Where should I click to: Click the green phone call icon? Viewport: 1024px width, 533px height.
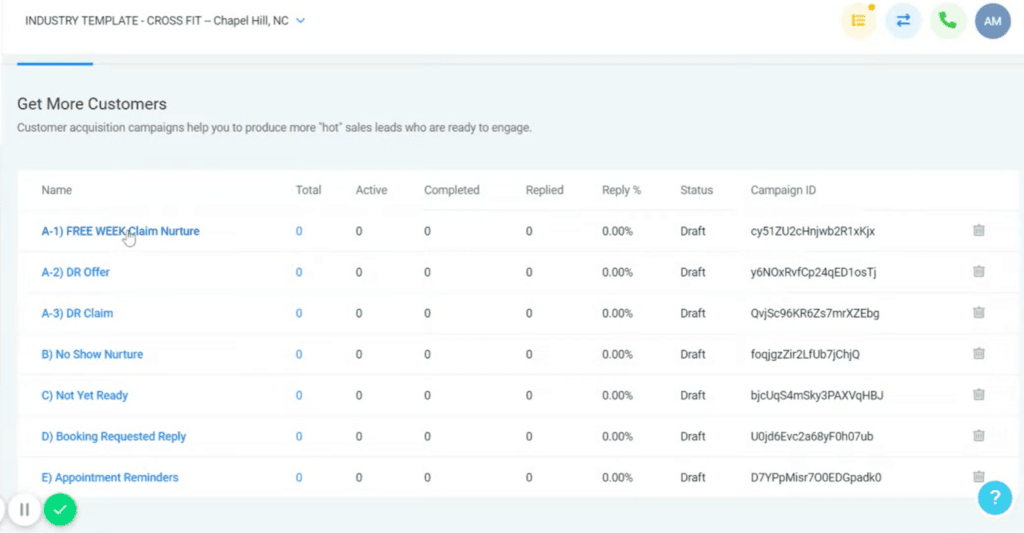pyautogui.click(x=948, y=21)
